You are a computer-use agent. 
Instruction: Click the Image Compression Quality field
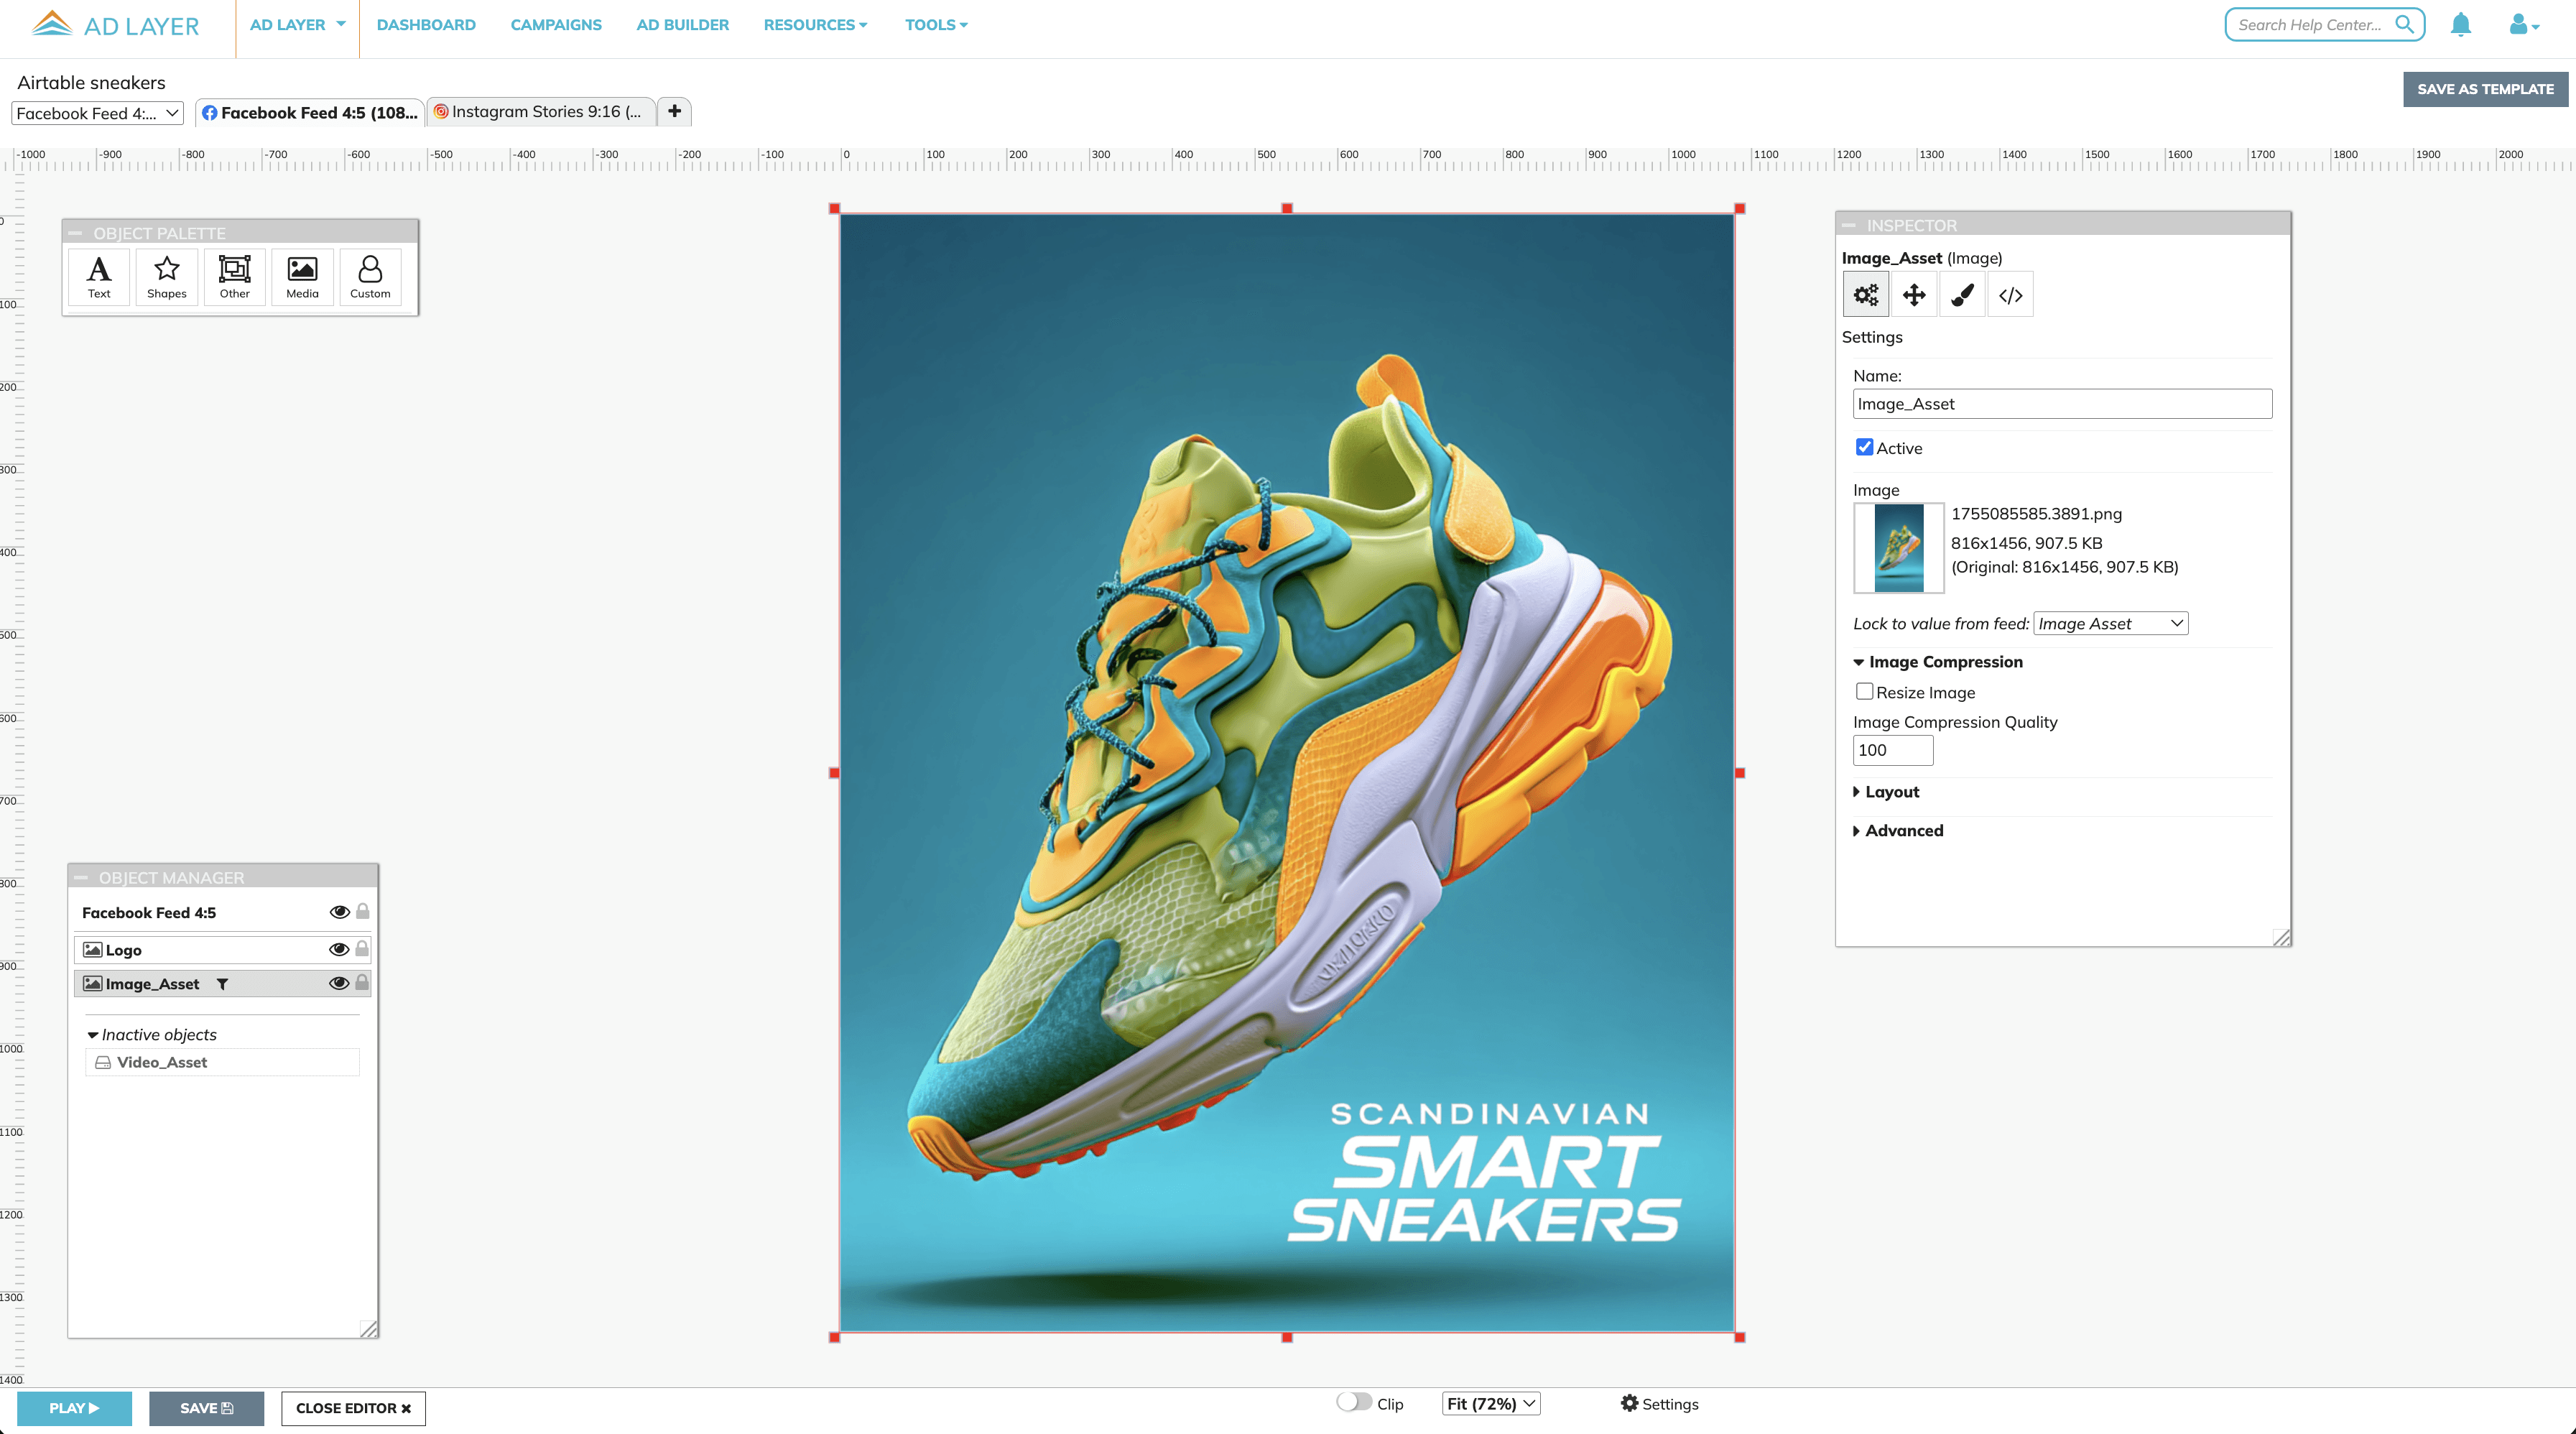pos(1892,750)
